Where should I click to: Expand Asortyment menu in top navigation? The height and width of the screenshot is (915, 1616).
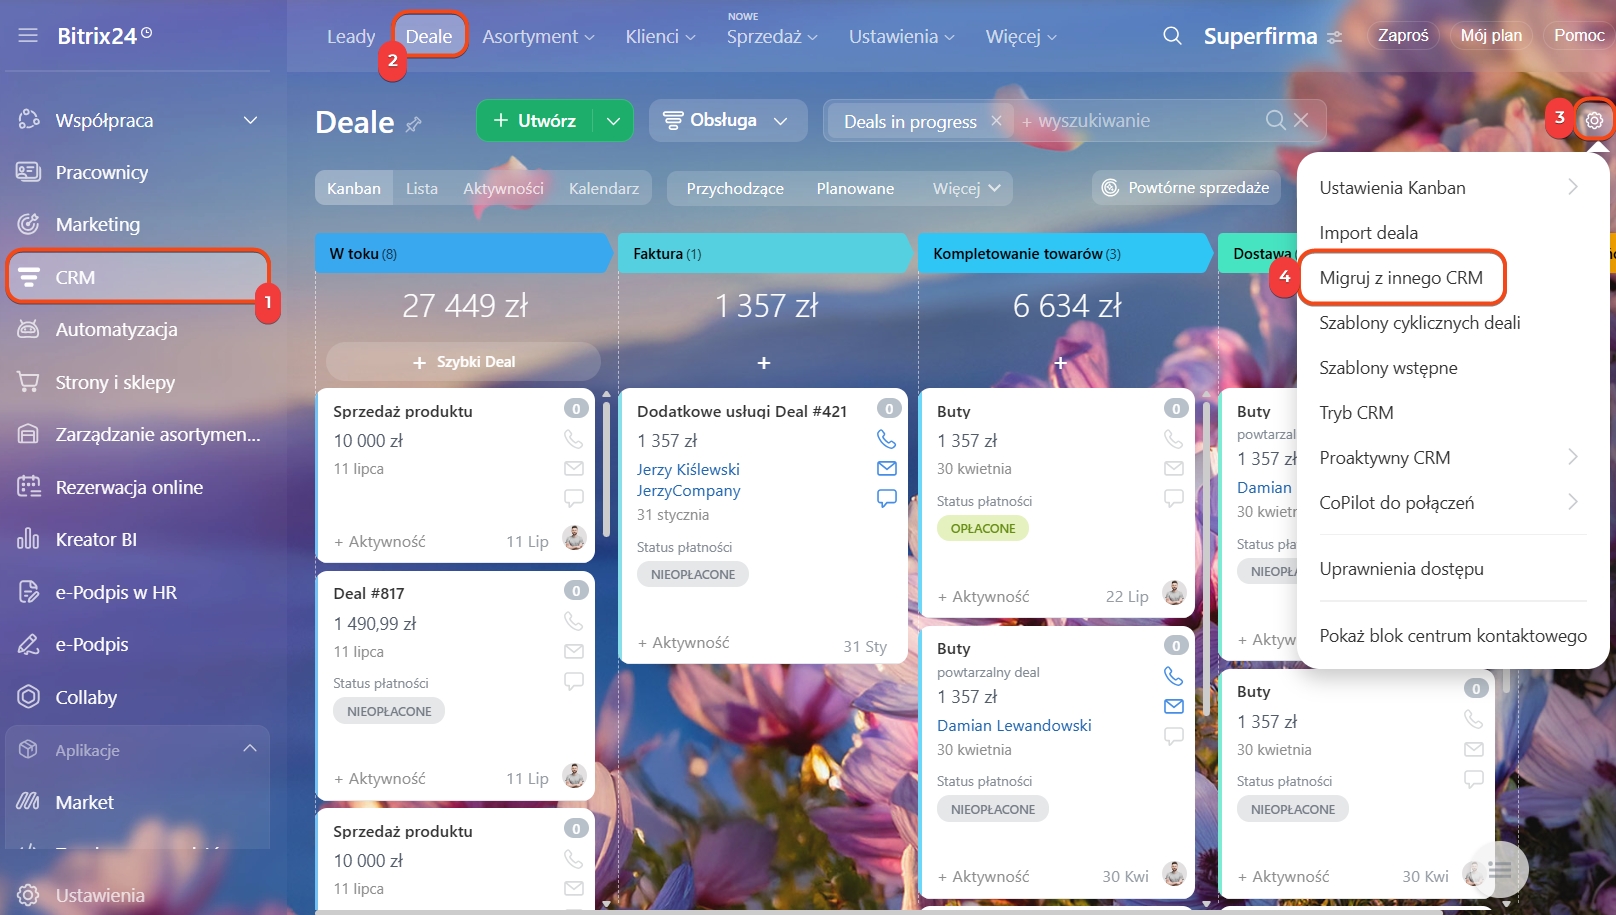point(538,36)
